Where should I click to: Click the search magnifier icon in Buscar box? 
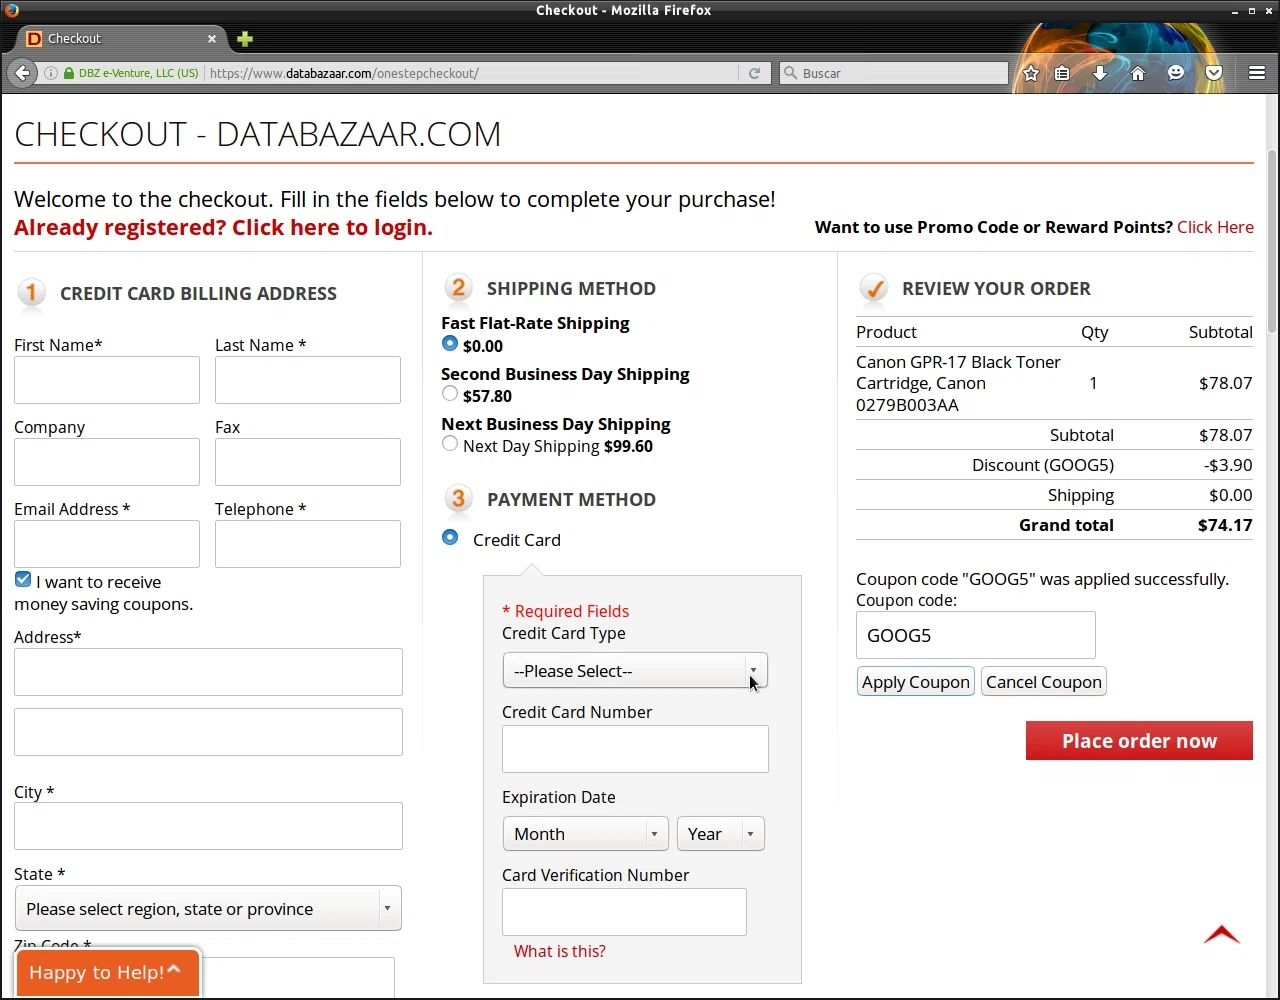791,73
